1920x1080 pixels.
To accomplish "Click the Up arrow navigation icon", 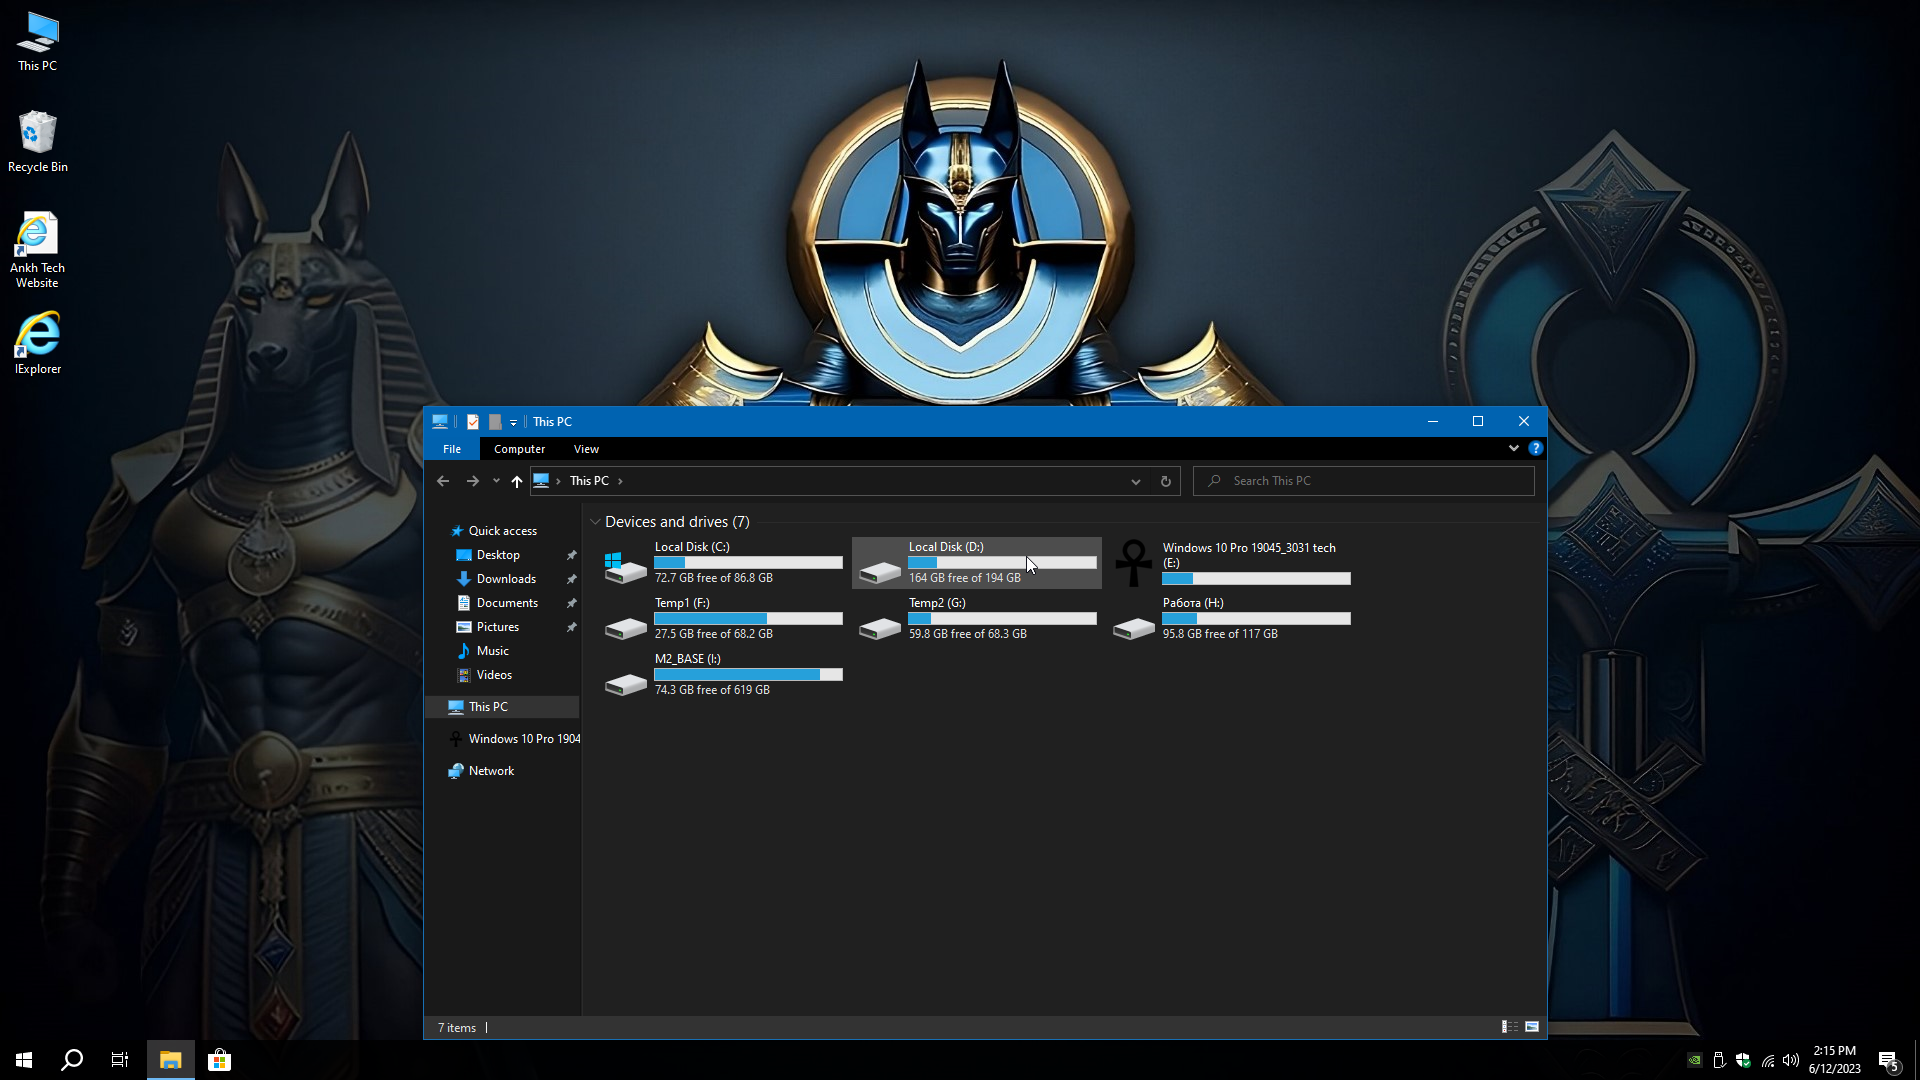I will pos(516,481).
